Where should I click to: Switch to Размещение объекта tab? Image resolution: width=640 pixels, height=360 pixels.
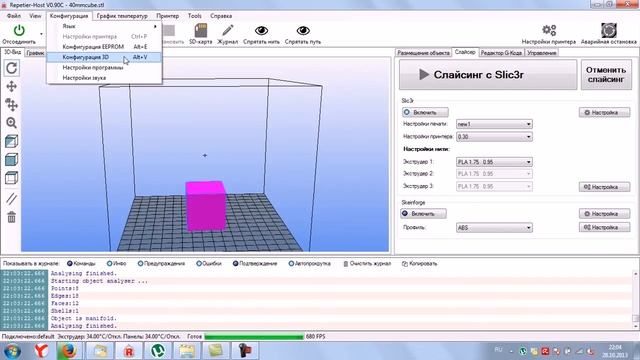(x=423, y=53)
